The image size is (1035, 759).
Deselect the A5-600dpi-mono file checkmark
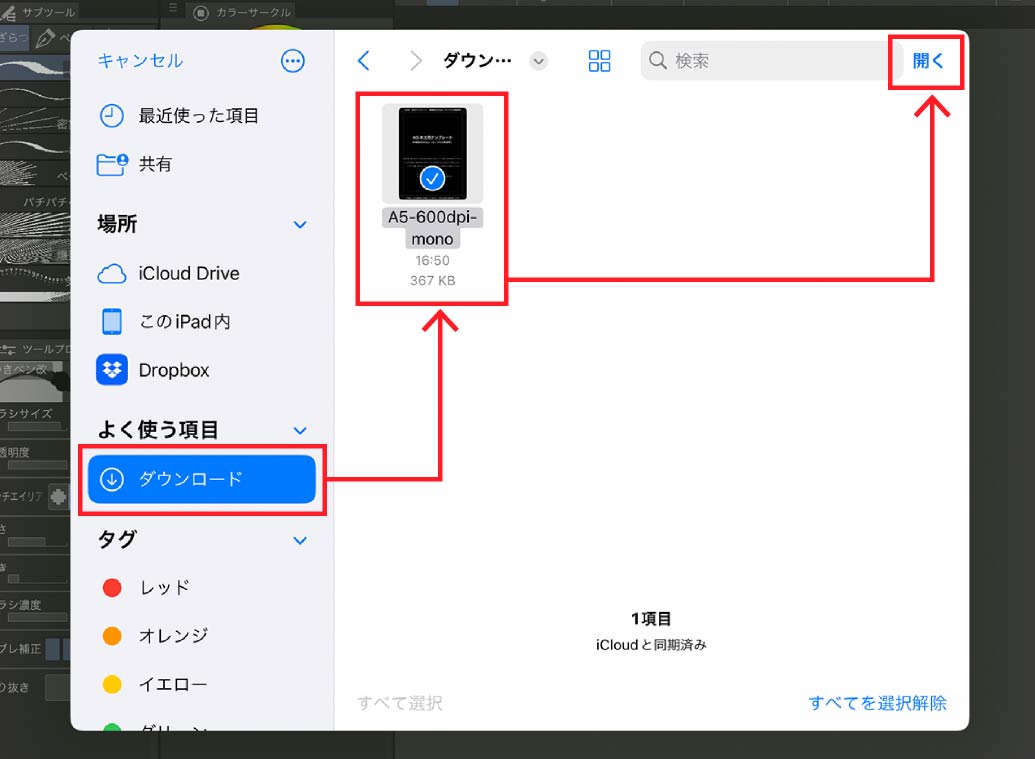(432, 179)
